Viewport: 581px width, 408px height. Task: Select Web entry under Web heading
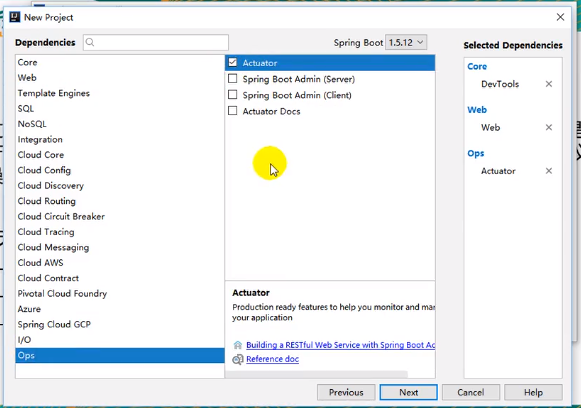491,127
